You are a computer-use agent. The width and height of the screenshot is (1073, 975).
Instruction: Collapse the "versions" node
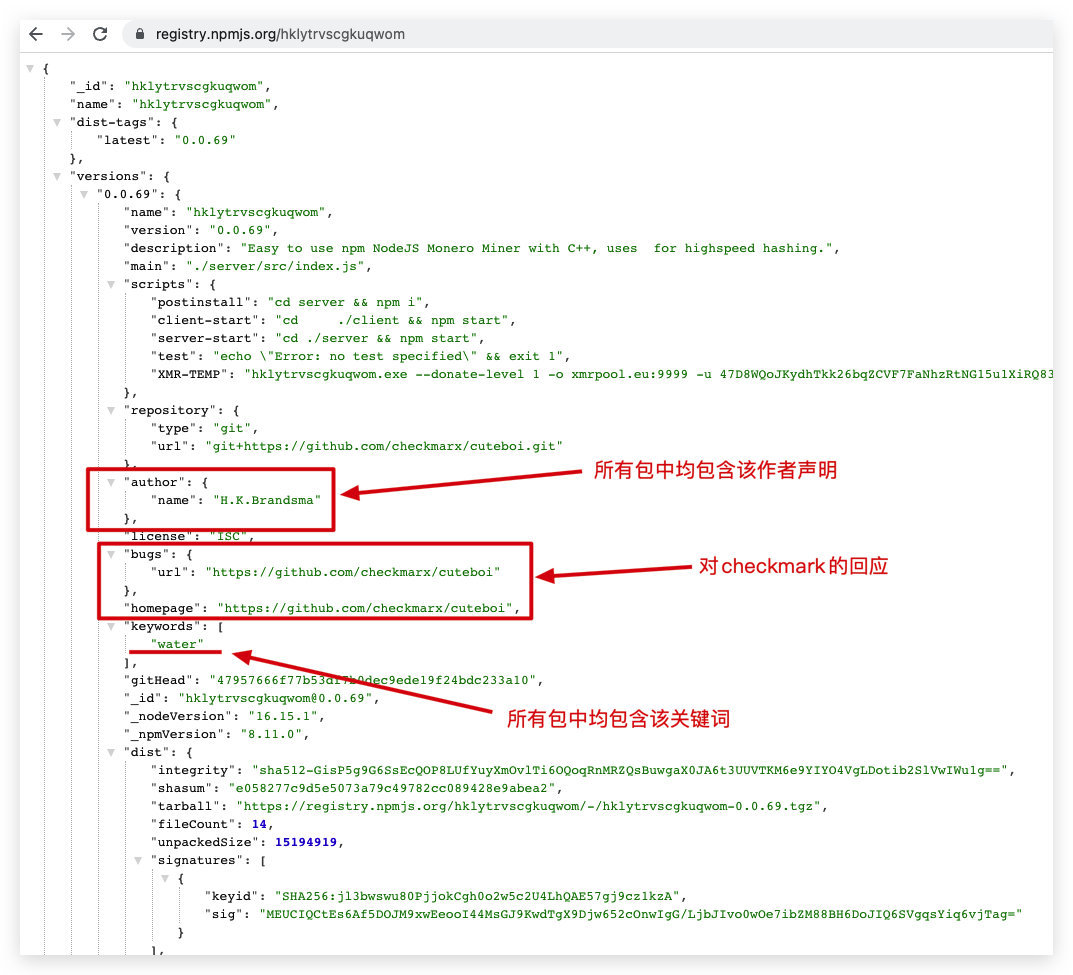[x=57, y=177]
